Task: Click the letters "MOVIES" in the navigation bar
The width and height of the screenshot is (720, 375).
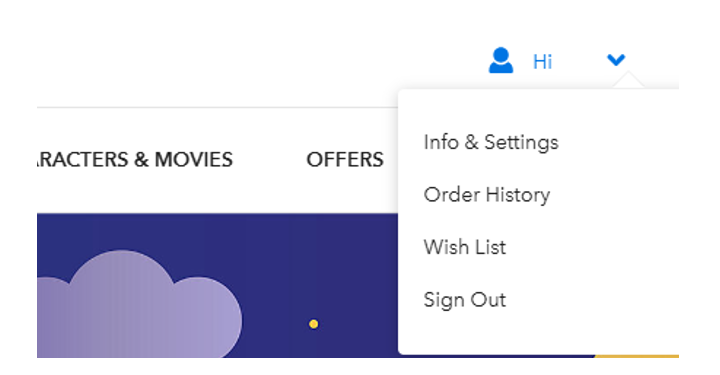Action: (194, 160)
